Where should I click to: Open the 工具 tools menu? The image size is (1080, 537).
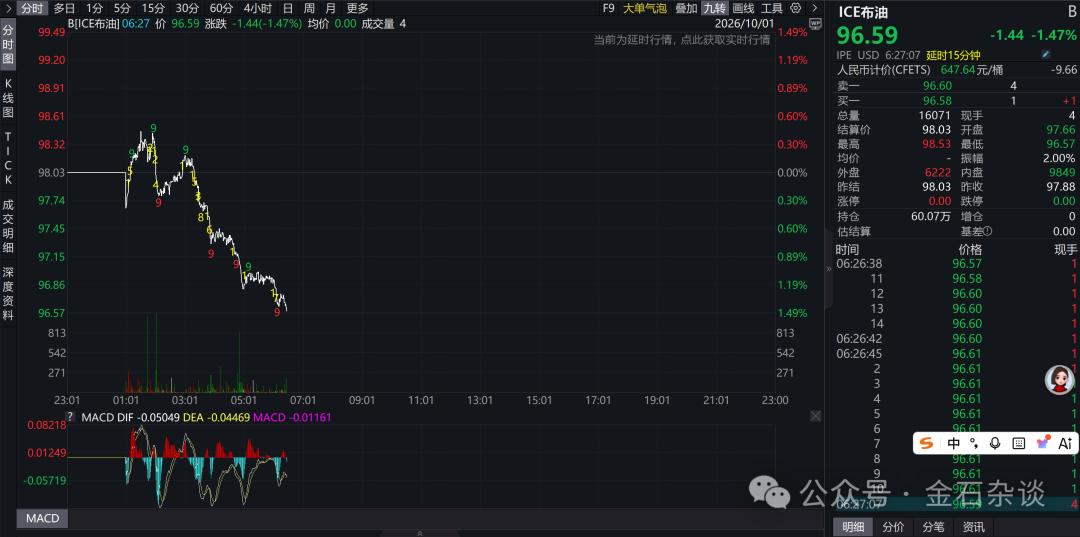(772, 8)
